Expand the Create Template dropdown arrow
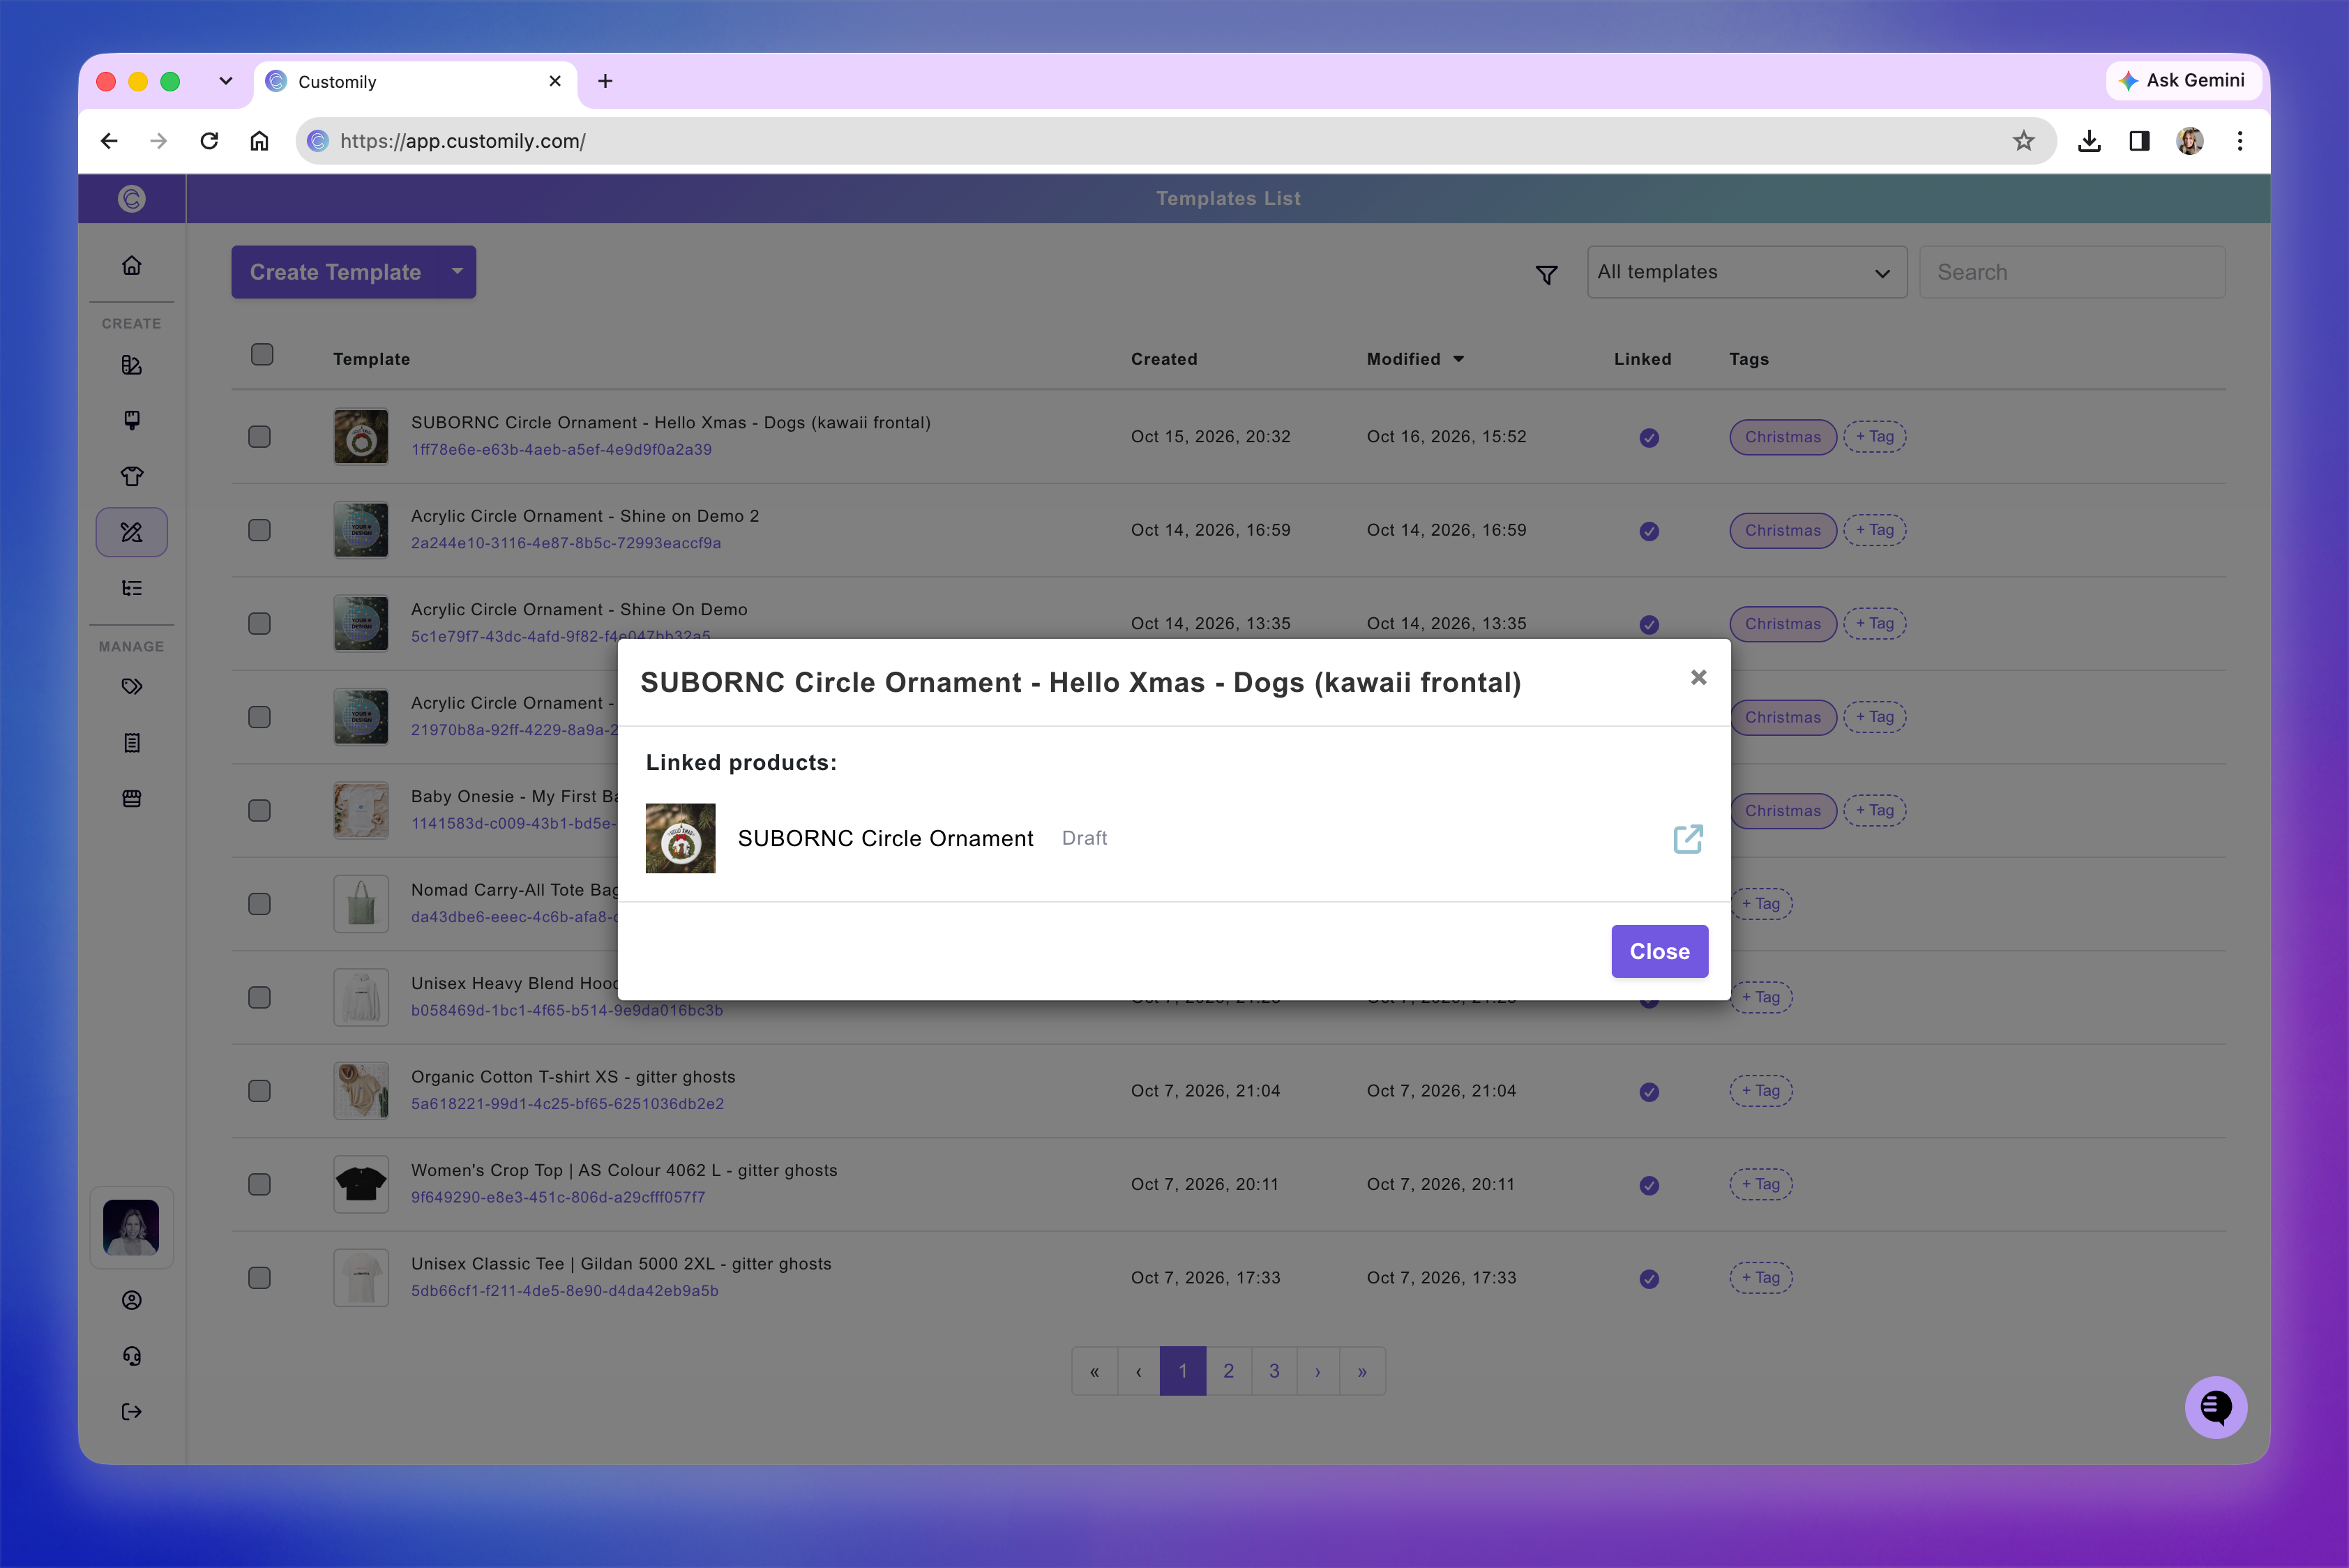This screenshot has height=1568, width=2349. pyautogui.click(x=457, y=272)
